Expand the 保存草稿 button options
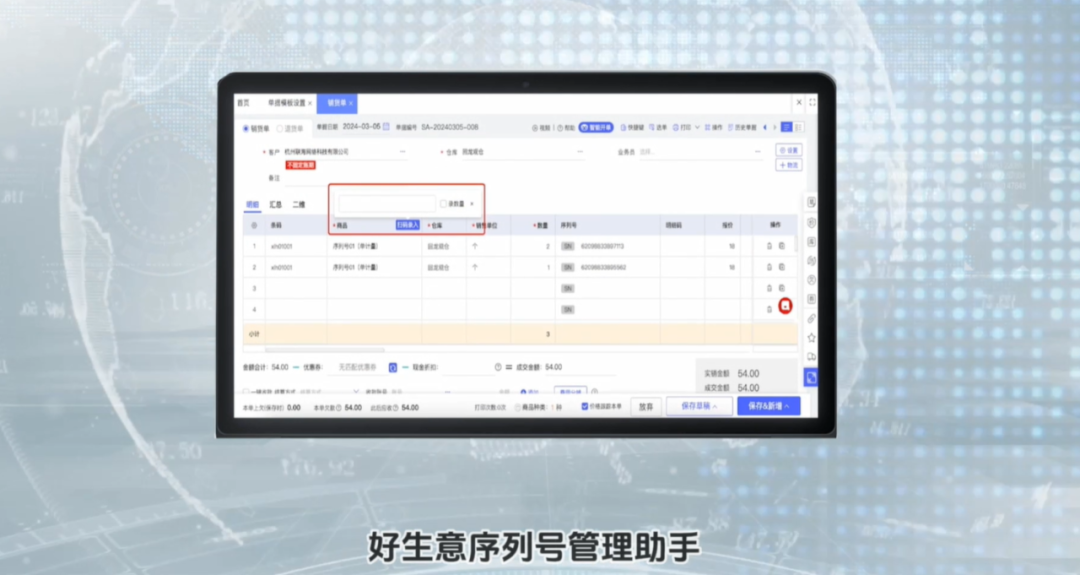1080x575 pixels. pyautogui.click(x=714, y=407)
